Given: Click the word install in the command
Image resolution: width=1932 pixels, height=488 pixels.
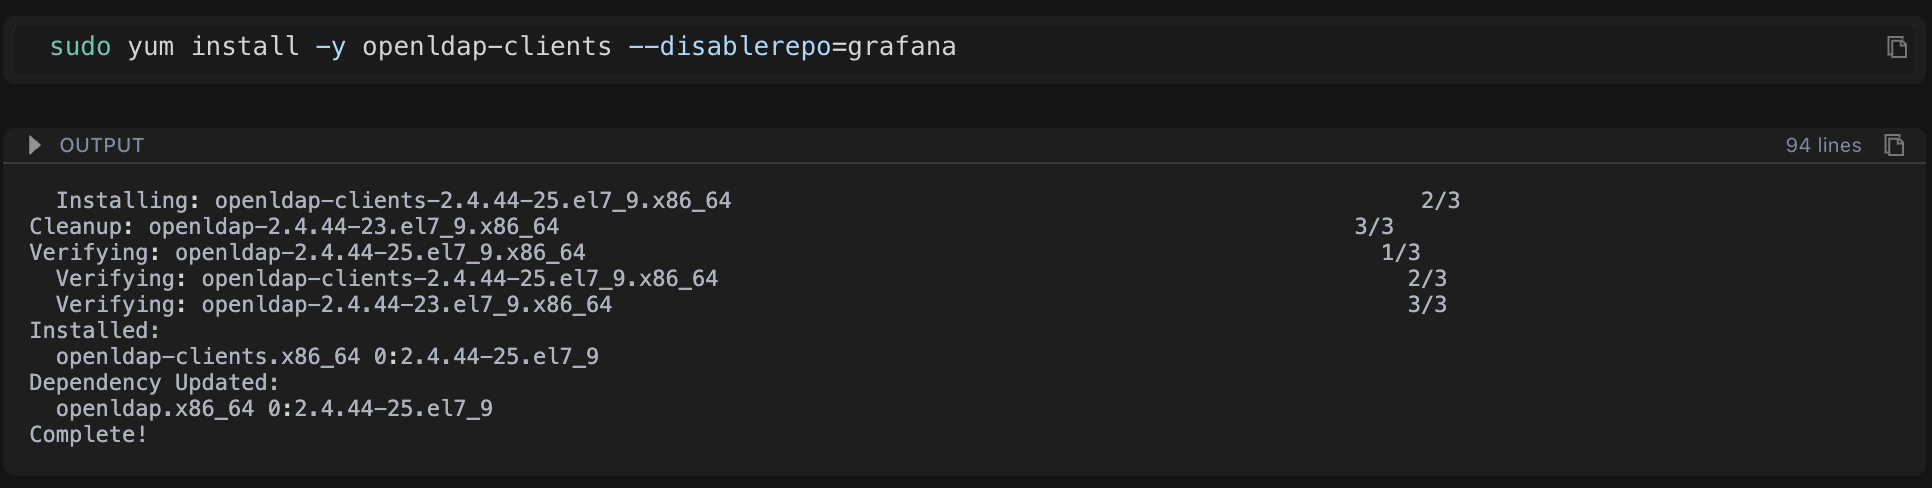Looking at the screenshot, I should [245, 47].
